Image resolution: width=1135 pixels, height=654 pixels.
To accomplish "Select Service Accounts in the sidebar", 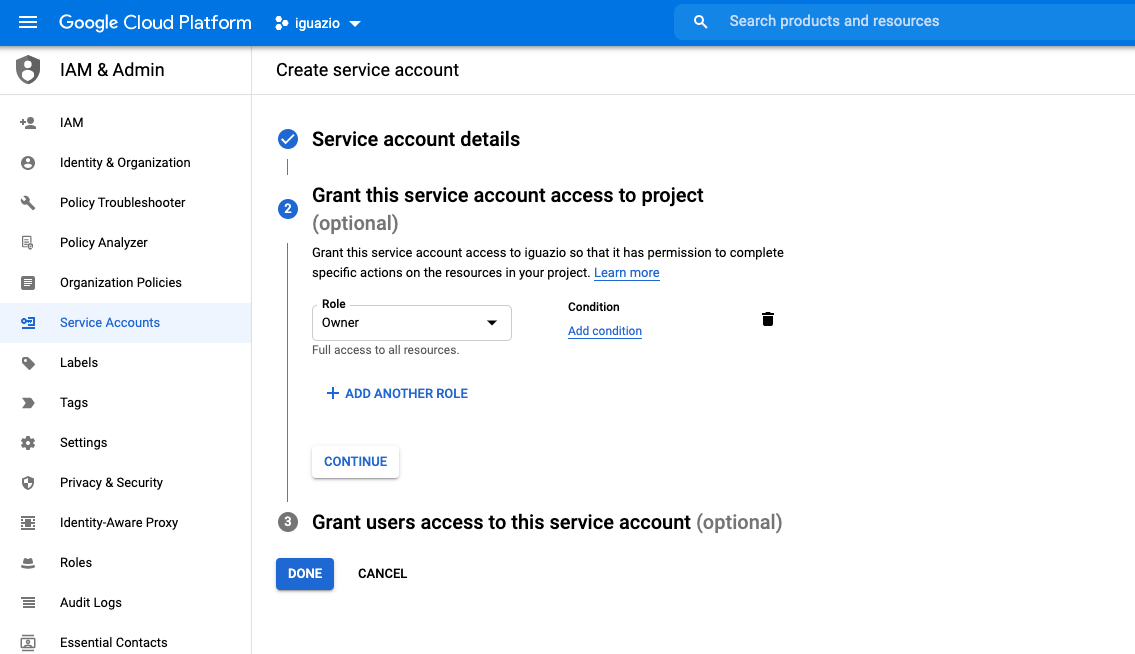I will [110, 322].
